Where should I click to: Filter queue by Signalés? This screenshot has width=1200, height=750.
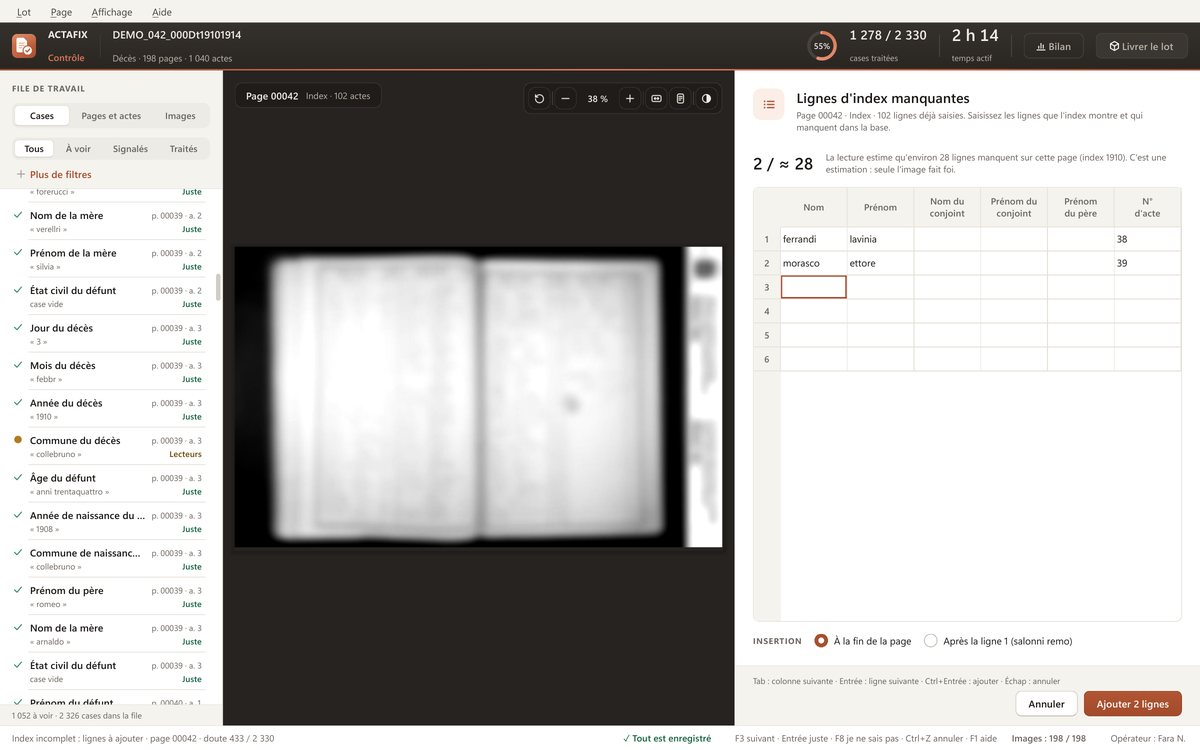(x=130, y=149)
